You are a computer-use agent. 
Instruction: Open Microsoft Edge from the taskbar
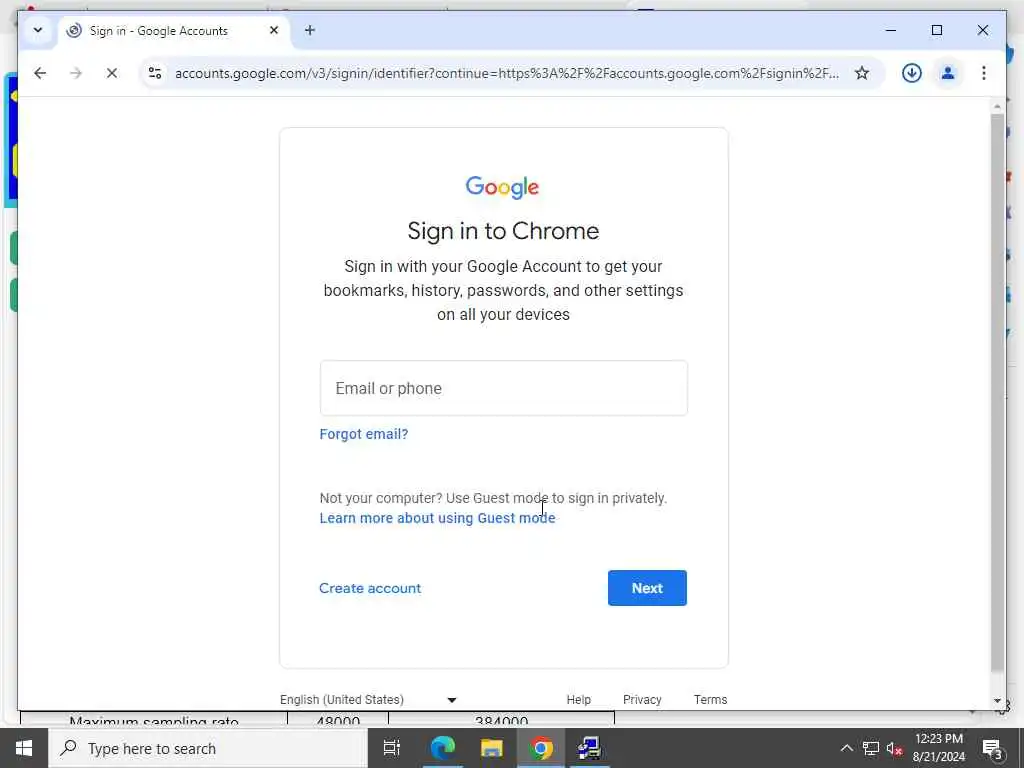[x=442, y=748]
